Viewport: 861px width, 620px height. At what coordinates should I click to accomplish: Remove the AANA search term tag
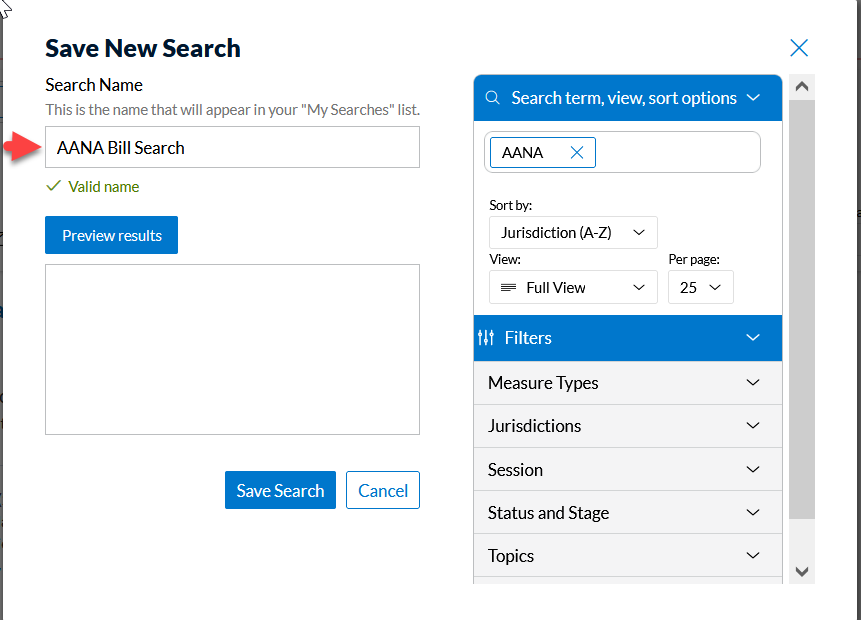click(576, 152)
